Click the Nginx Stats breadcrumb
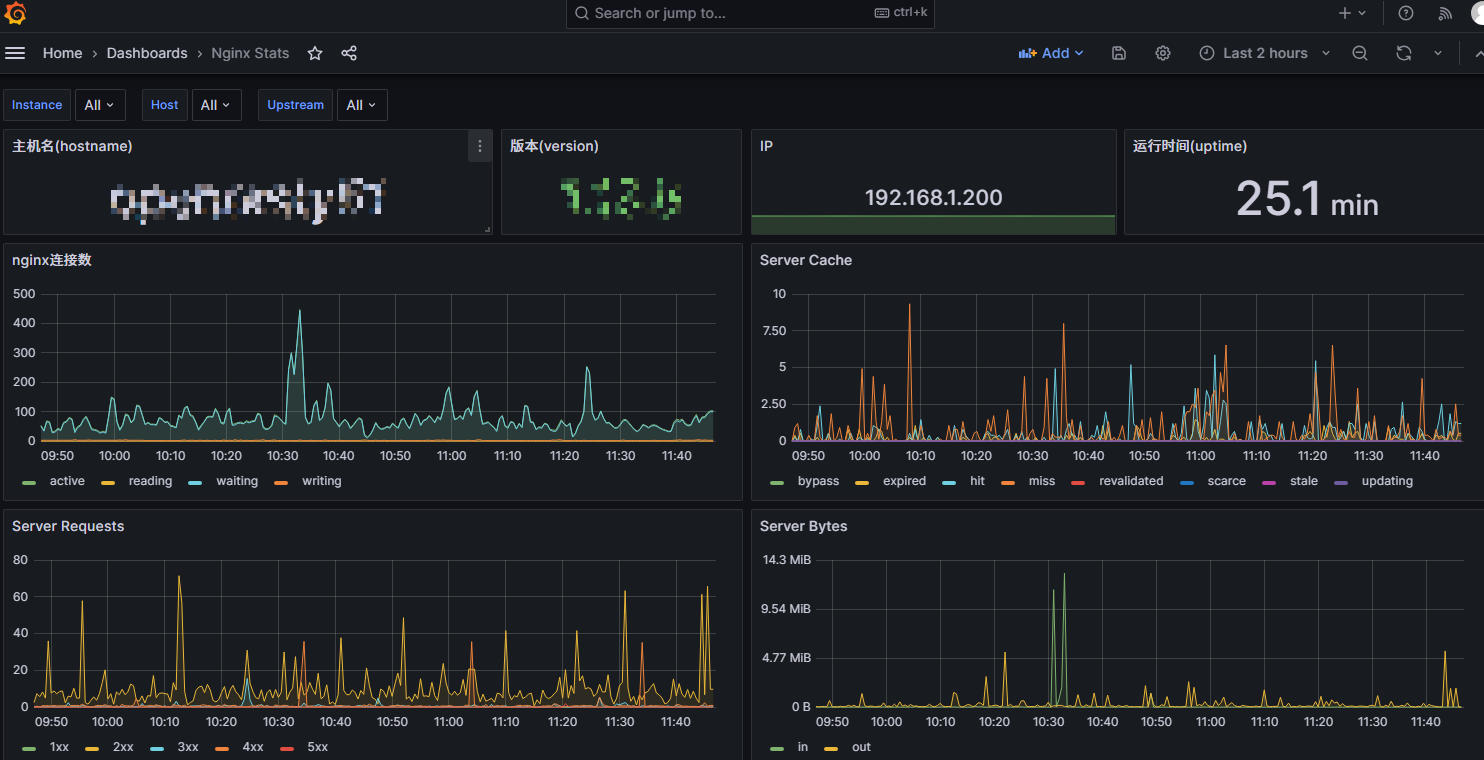This screenshot has width=1484, height=760. click(250, 53)
